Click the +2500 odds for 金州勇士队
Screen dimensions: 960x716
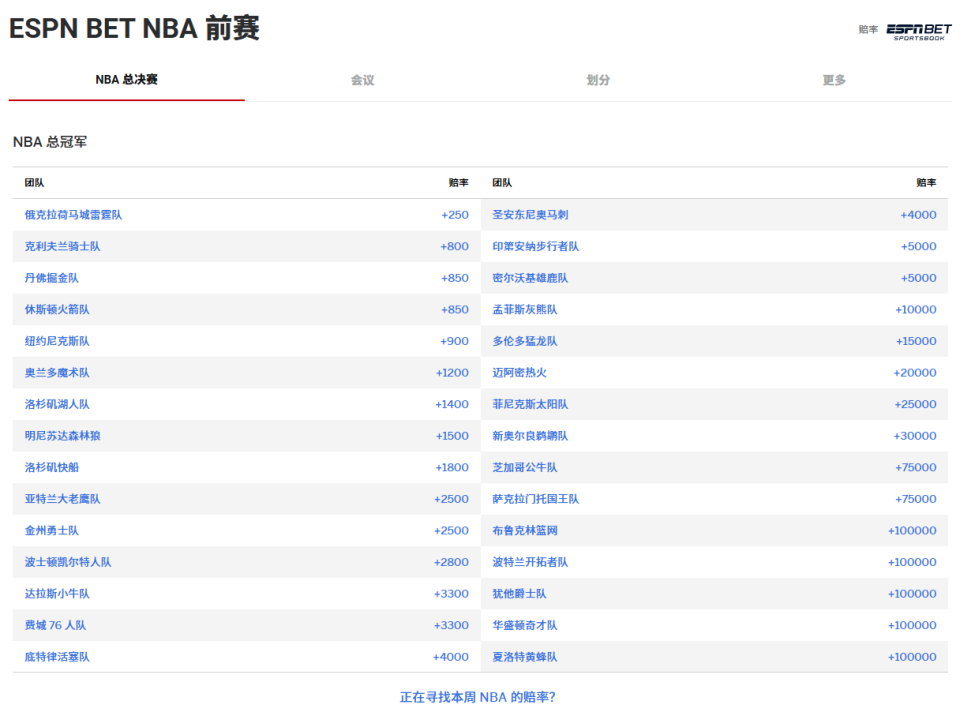pyautogui.click(x=451, y=530)
